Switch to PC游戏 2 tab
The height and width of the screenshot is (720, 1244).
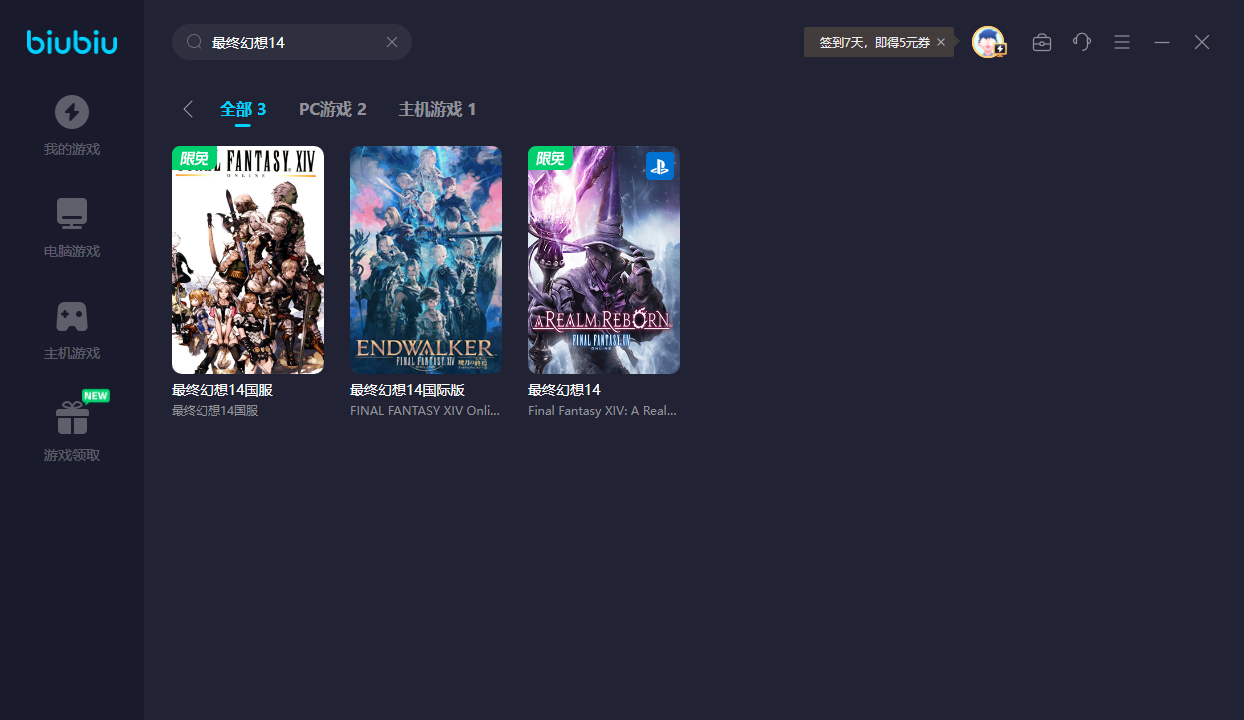(333, 109)
